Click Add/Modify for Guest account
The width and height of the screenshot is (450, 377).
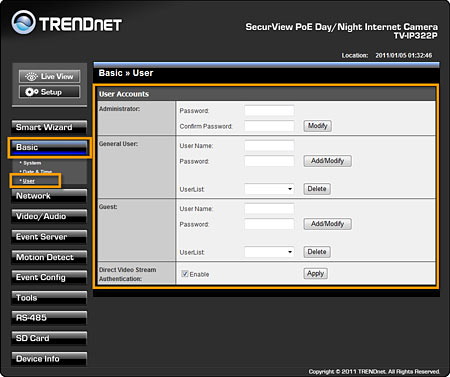pos(327,224)
